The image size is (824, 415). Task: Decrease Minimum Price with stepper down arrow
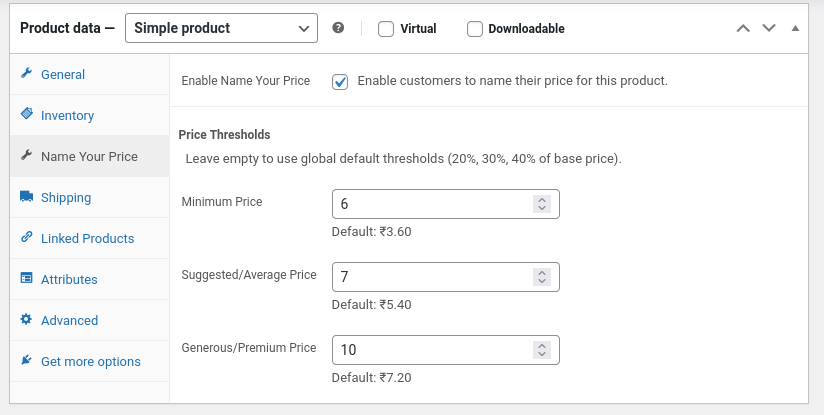(x=542, y=208)
